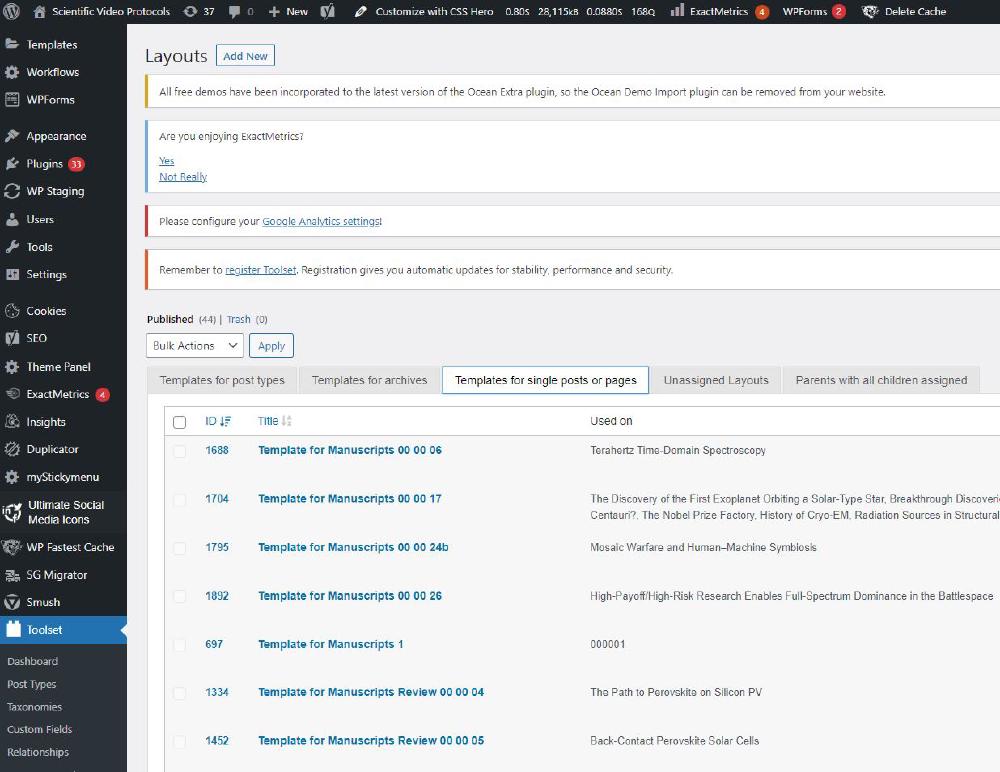1000x772 pixels.
Task: Open the SG Migrator icon in sidebar
Action: coord(12,575)
